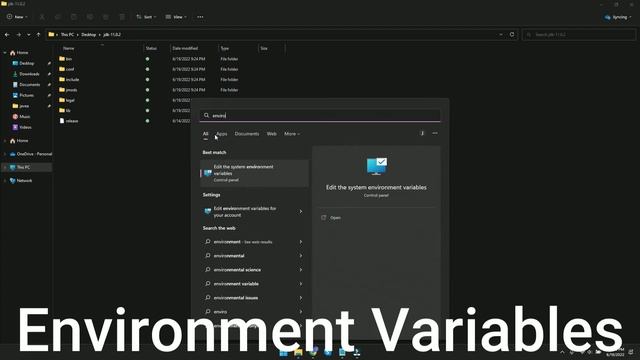Image resolution: width=640 pixels, height=360 pixels.
Task: Go back with the File Explorer back arrow
Action: 7,35
